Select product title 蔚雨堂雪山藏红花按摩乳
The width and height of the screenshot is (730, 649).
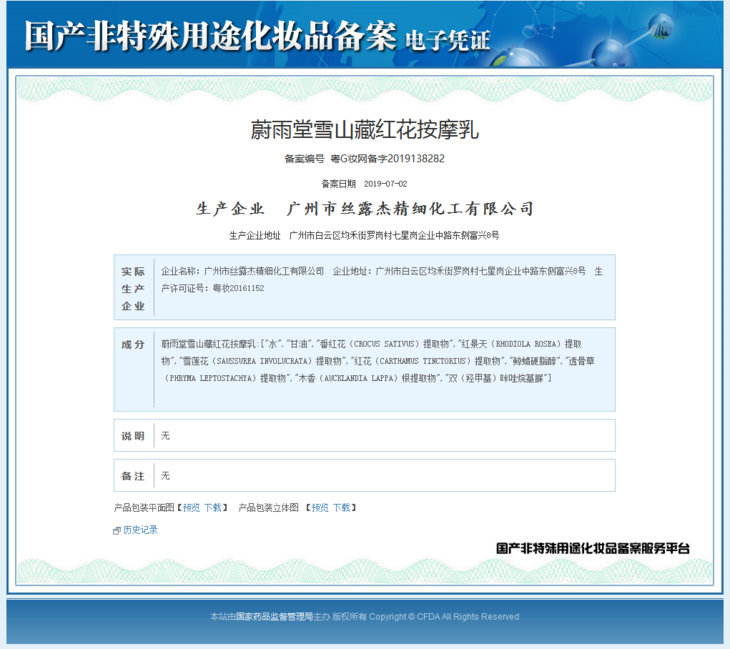pos(364,129)
